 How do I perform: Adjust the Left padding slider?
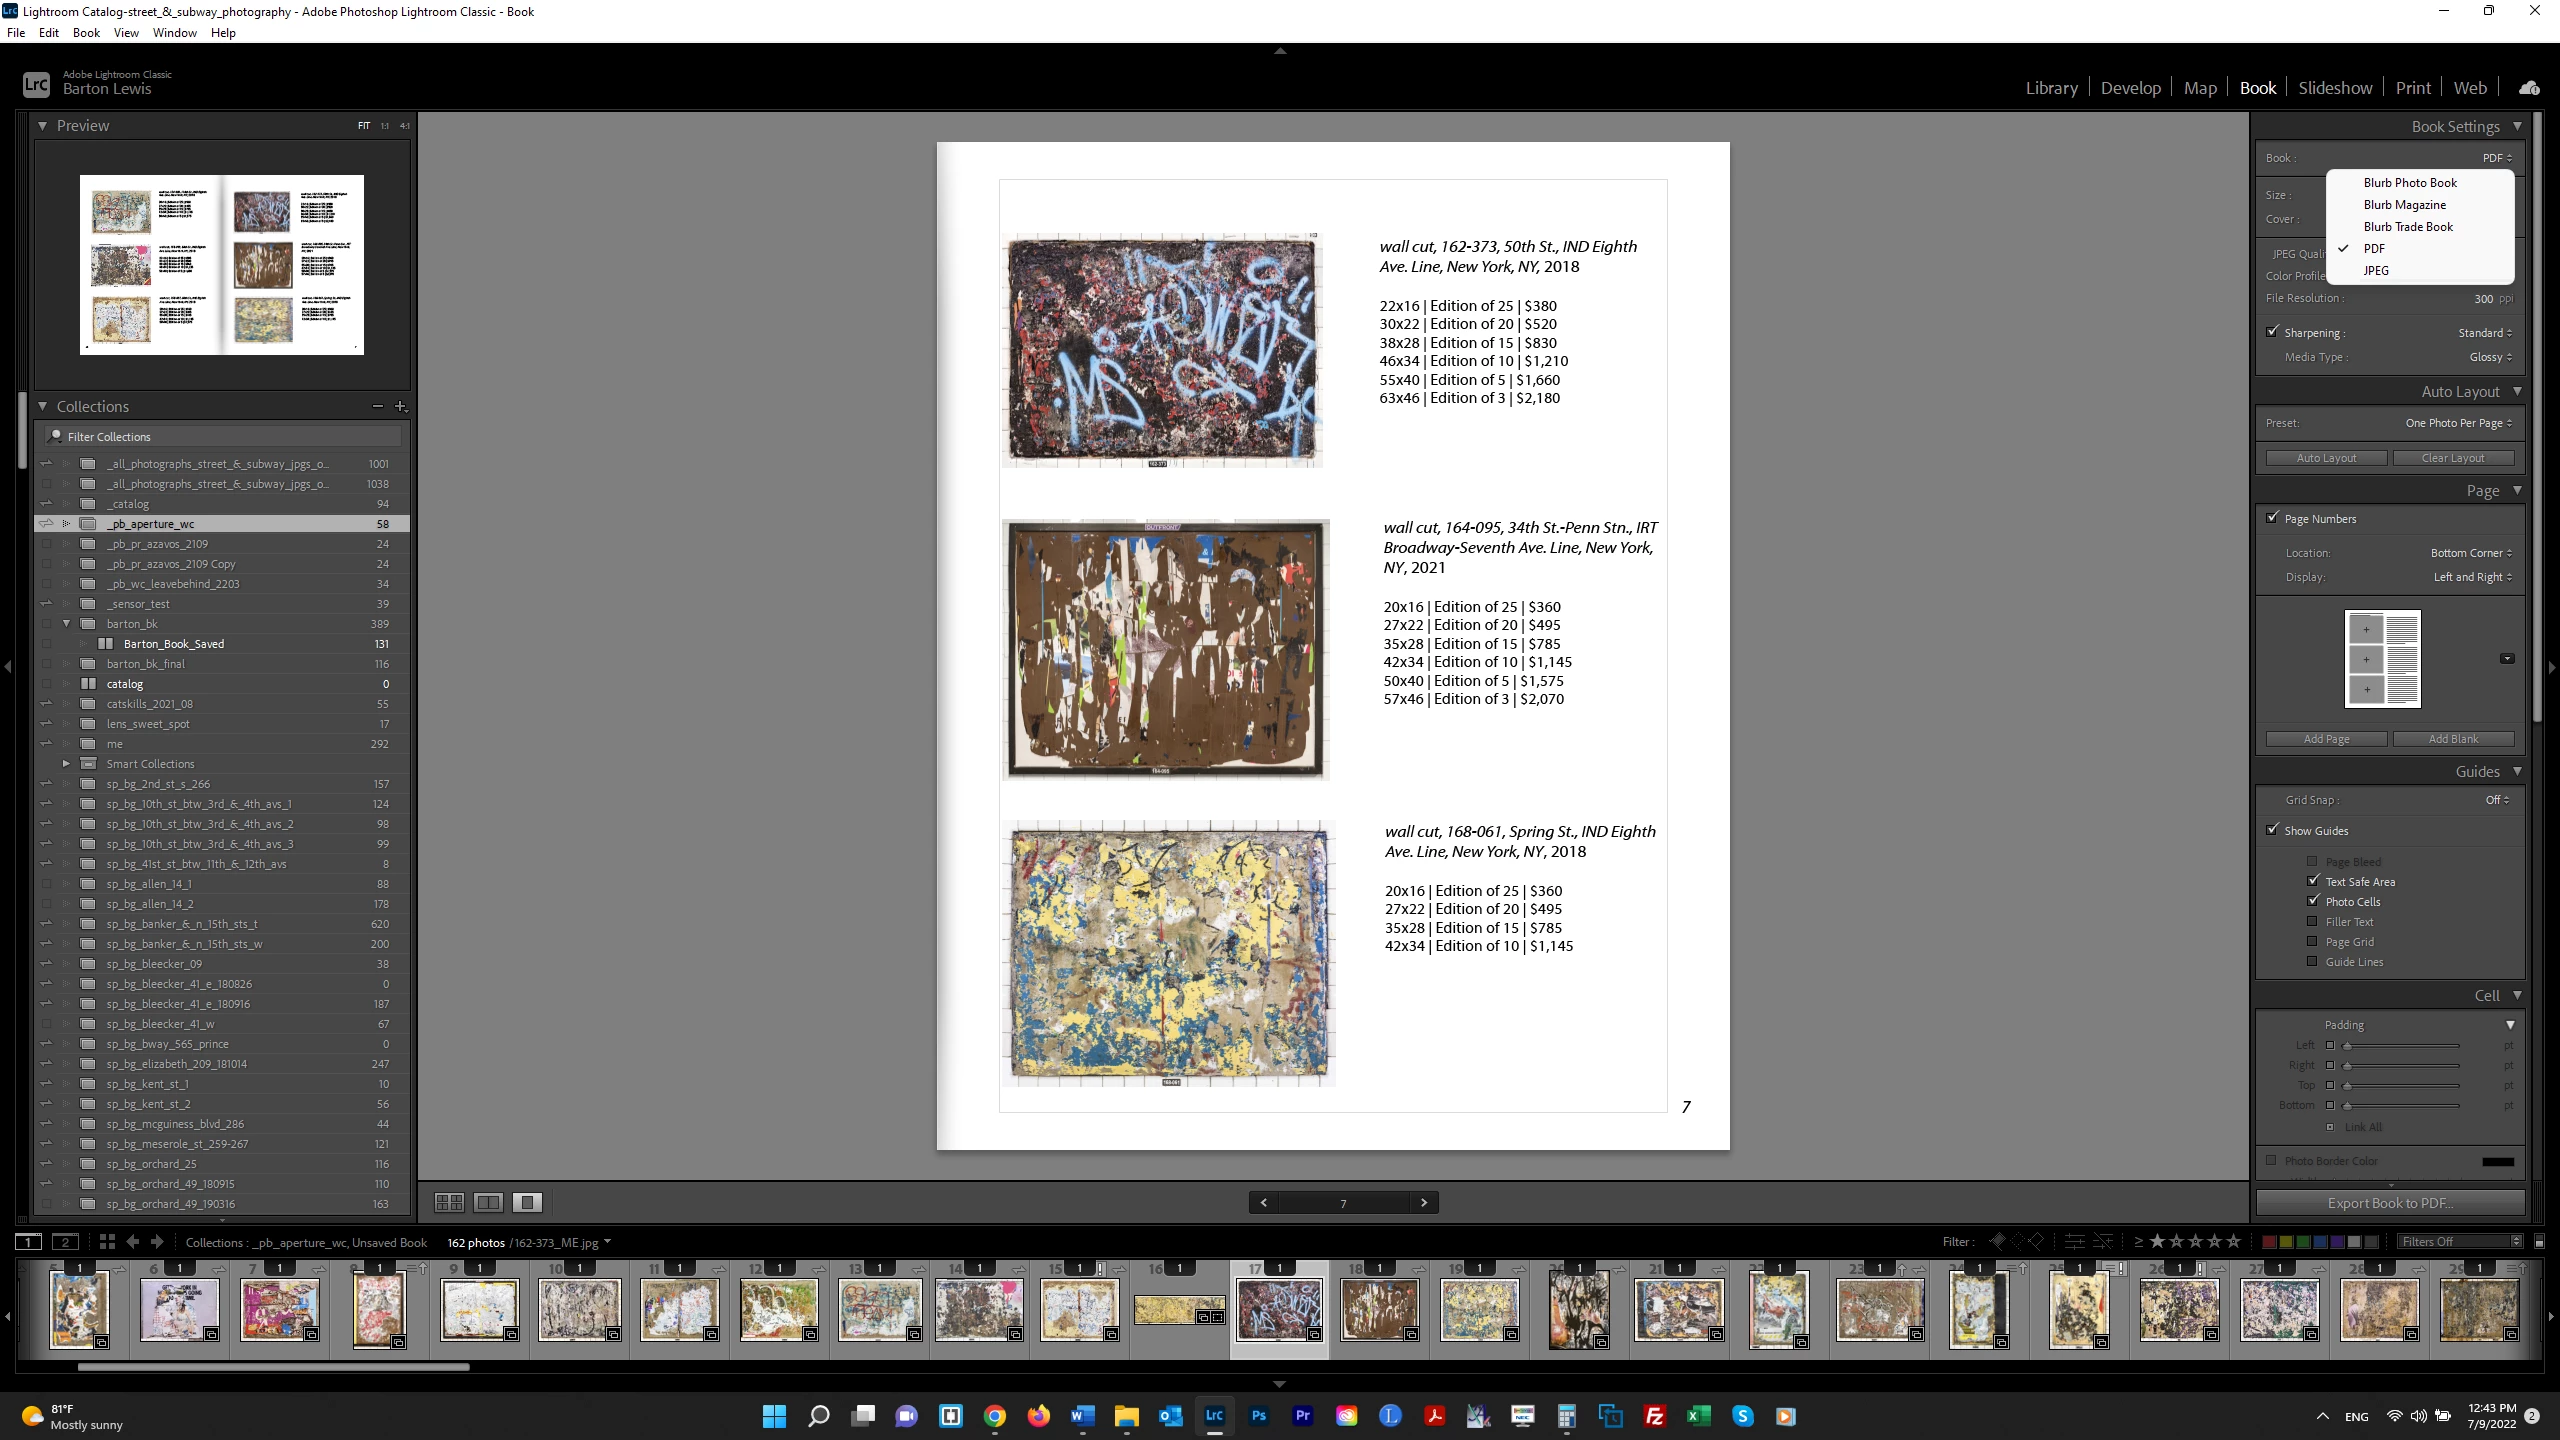tap(2347, 1046)
